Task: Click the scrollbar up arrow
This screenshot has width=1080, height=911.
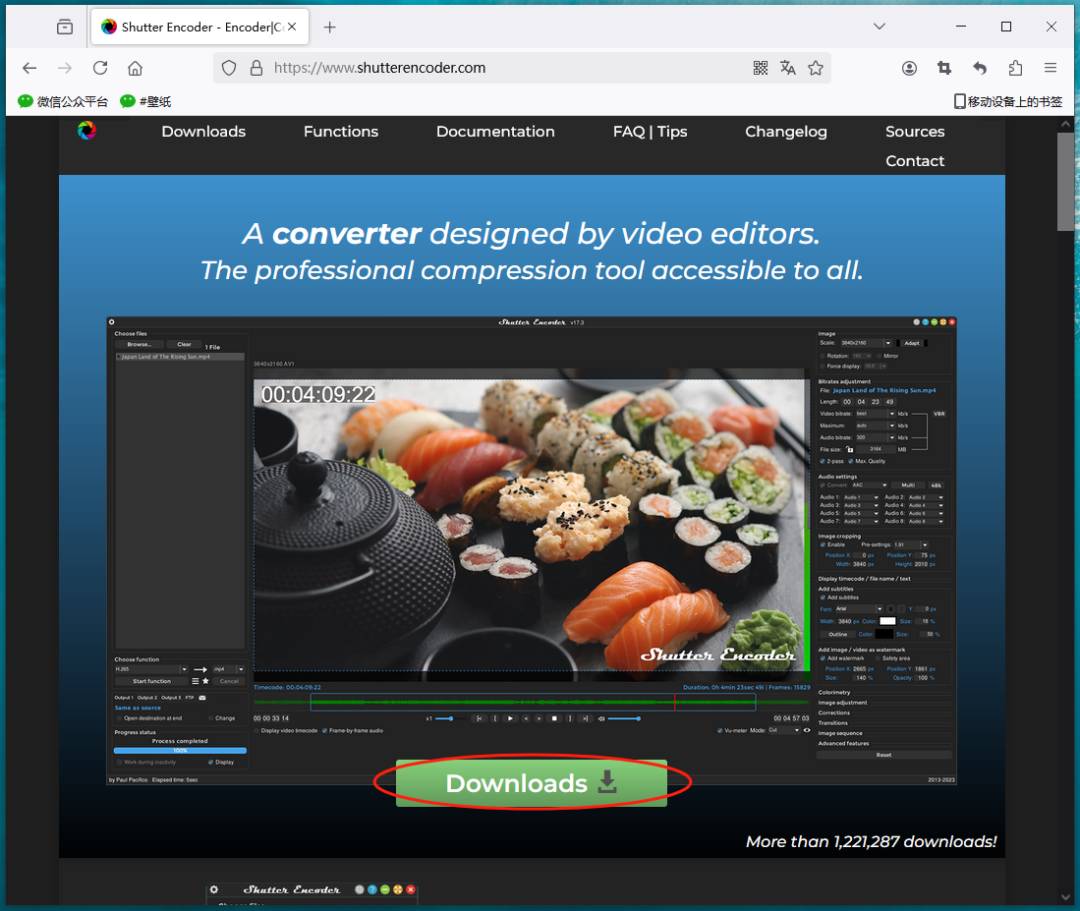Action: pos(1065,124)
